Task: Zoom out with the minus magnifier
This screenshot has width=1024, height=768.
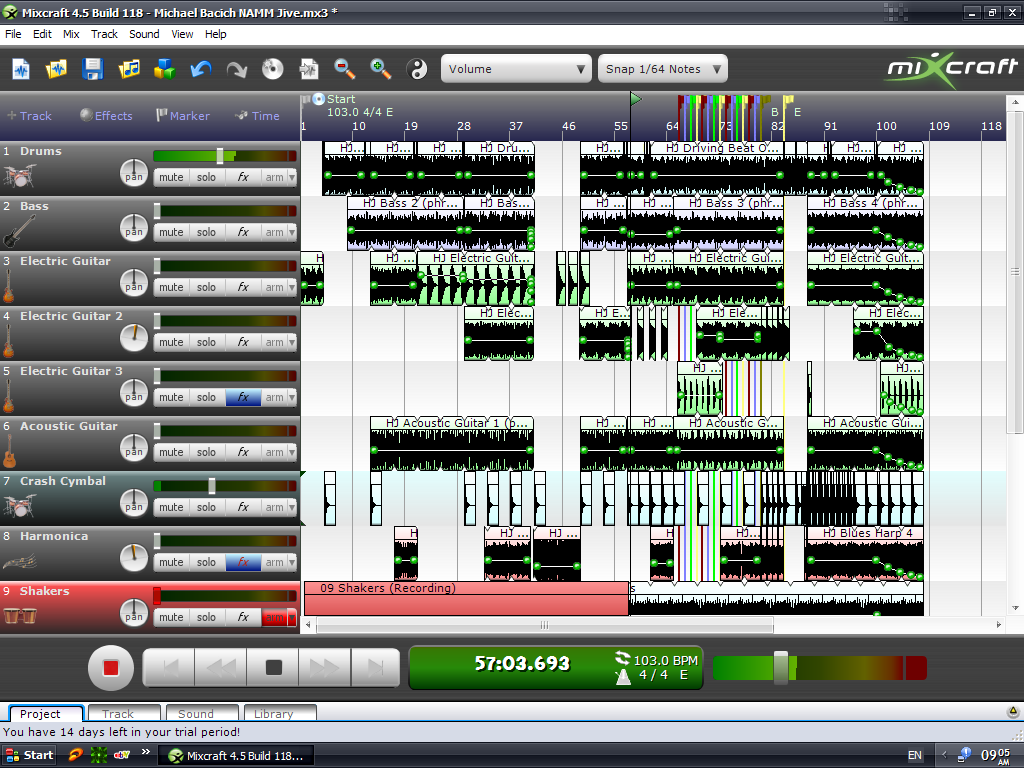Action: 344,69
